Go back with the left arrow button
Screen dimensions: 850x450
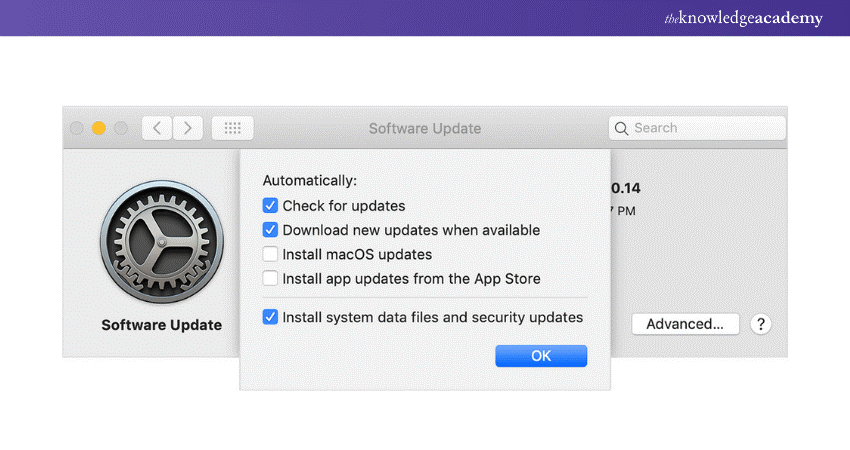[157, 128]
